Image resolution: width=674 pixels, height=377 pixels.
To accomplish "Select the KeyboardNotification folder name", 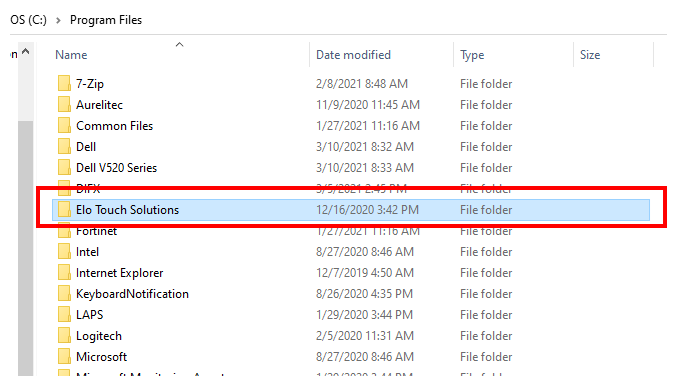I will click(132, 294).
